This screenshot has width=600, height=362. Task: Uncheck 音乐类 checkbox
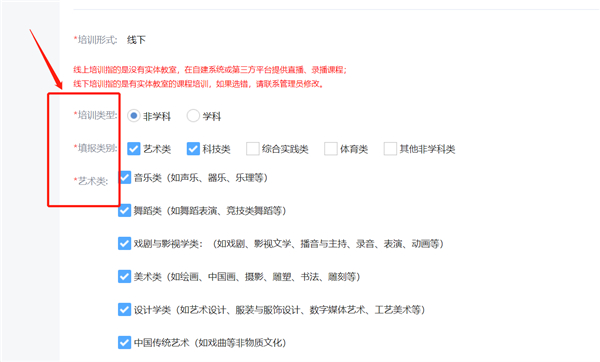pyautogui.click(x=125, y=178)
